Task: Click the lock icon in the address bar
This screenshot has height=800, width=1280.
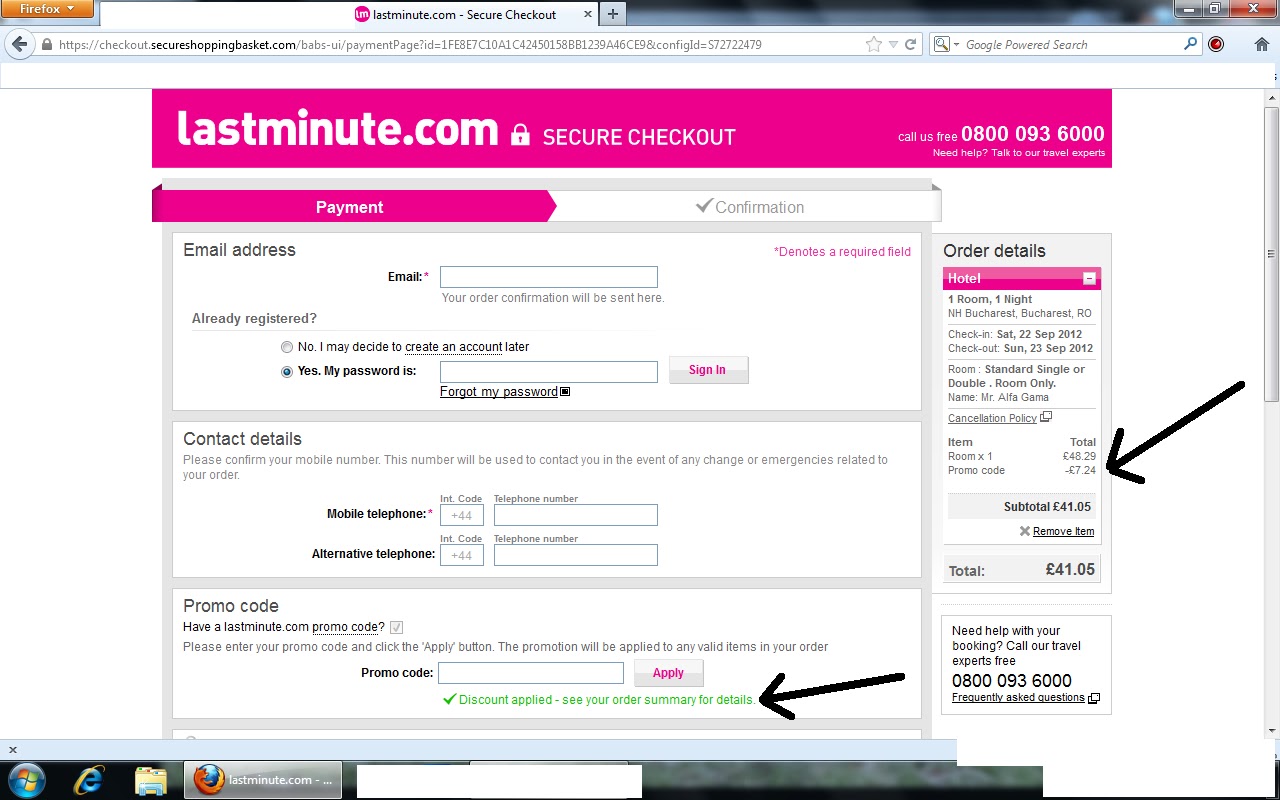Action: 46,45
